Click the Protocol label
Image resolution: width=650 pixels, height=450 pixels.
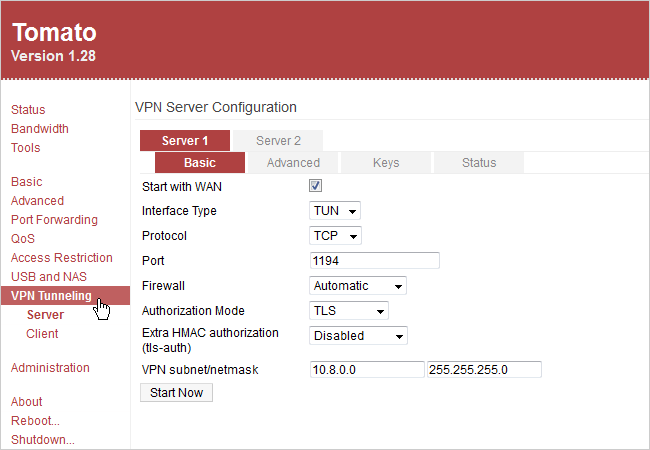click(x=165, y=236)
